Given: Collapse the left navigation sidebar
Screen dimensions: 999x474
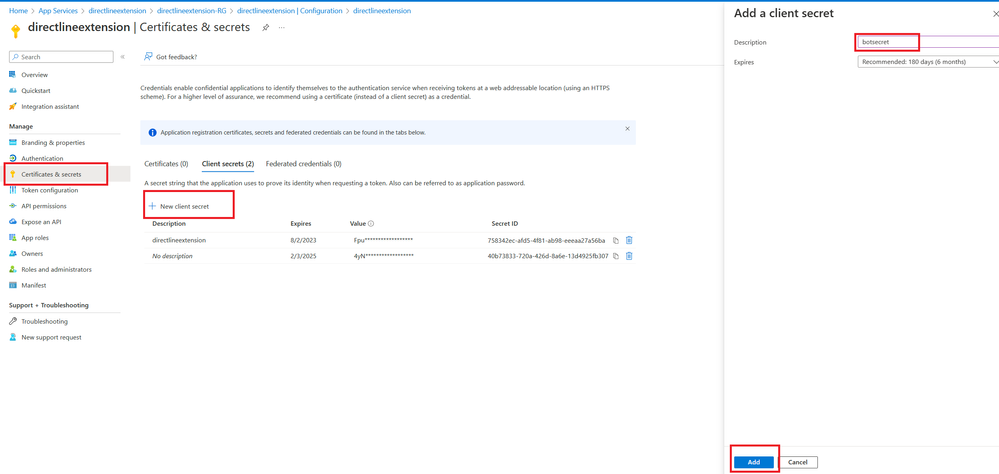Looking at the screenshot, I should 122,57.
